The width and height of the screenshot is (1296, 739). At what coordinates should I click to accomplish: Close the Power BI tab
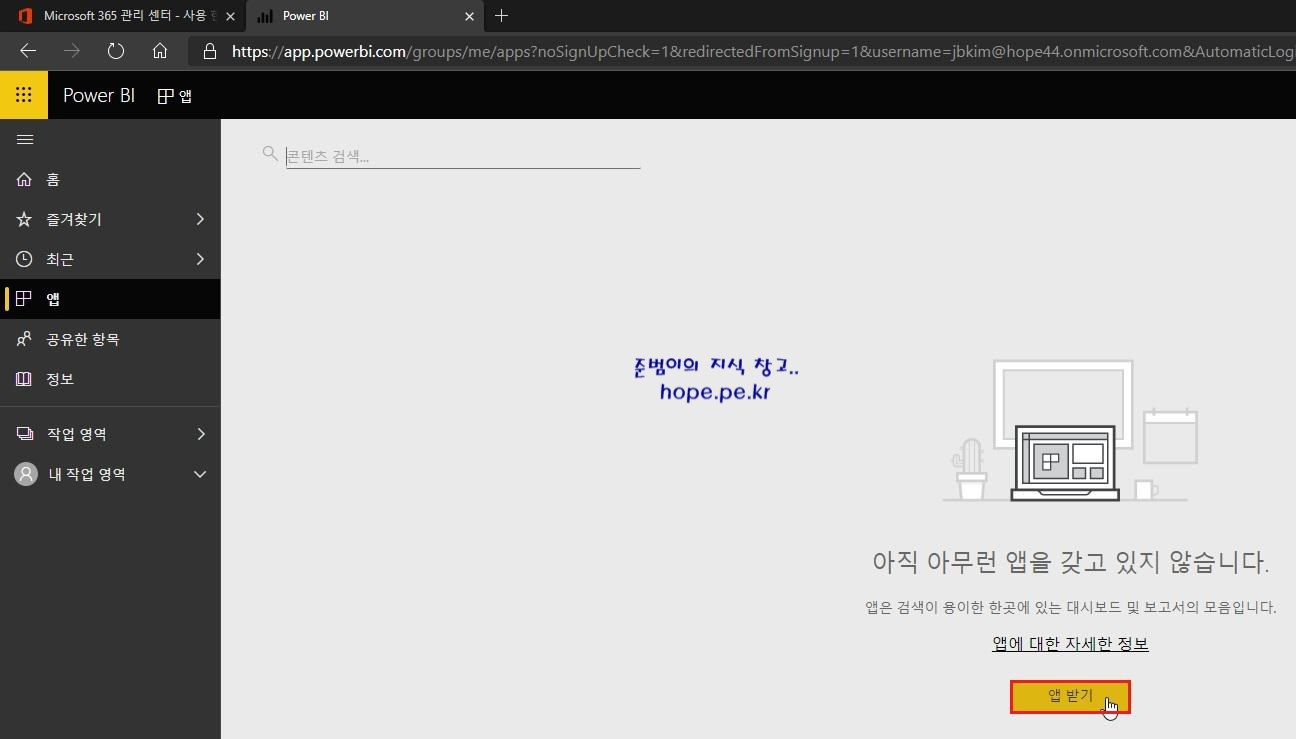point(470,16)
